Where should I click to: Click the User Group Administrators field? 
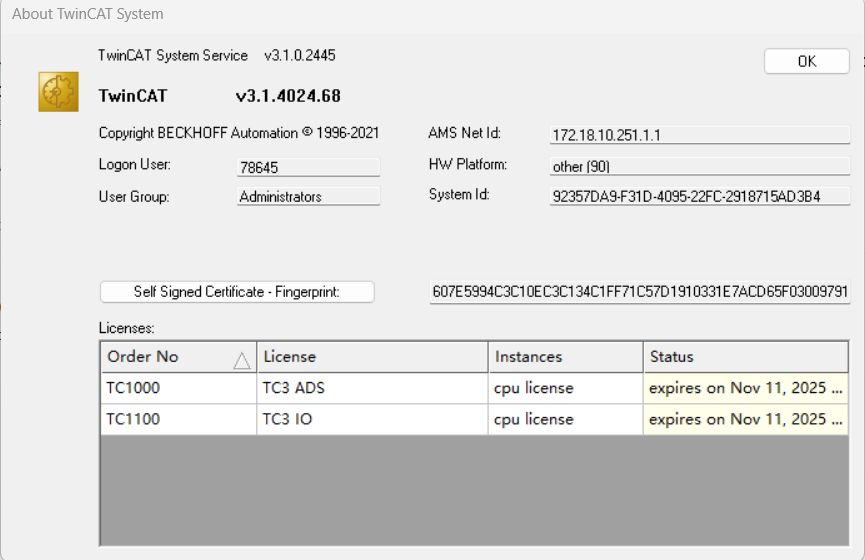(308, 197)
